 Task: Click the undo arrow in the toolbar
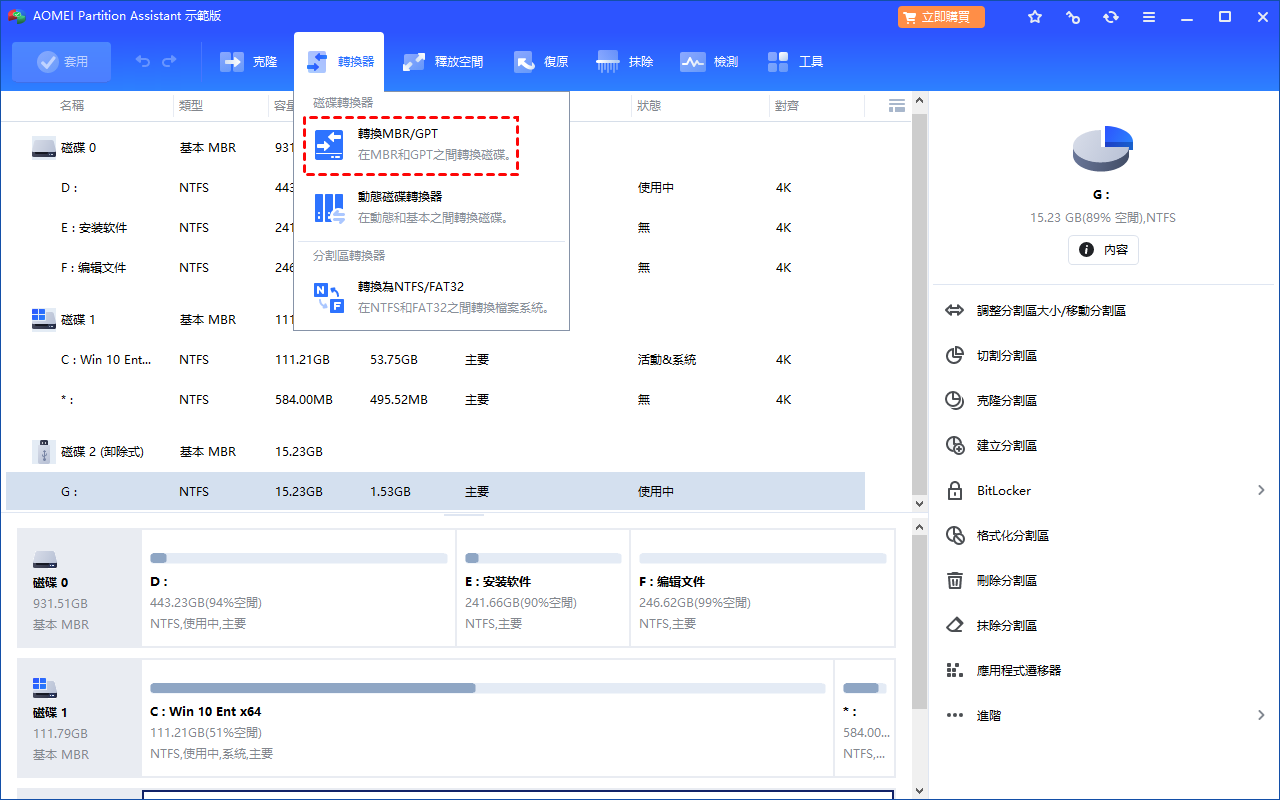click(x=143, y=62)
